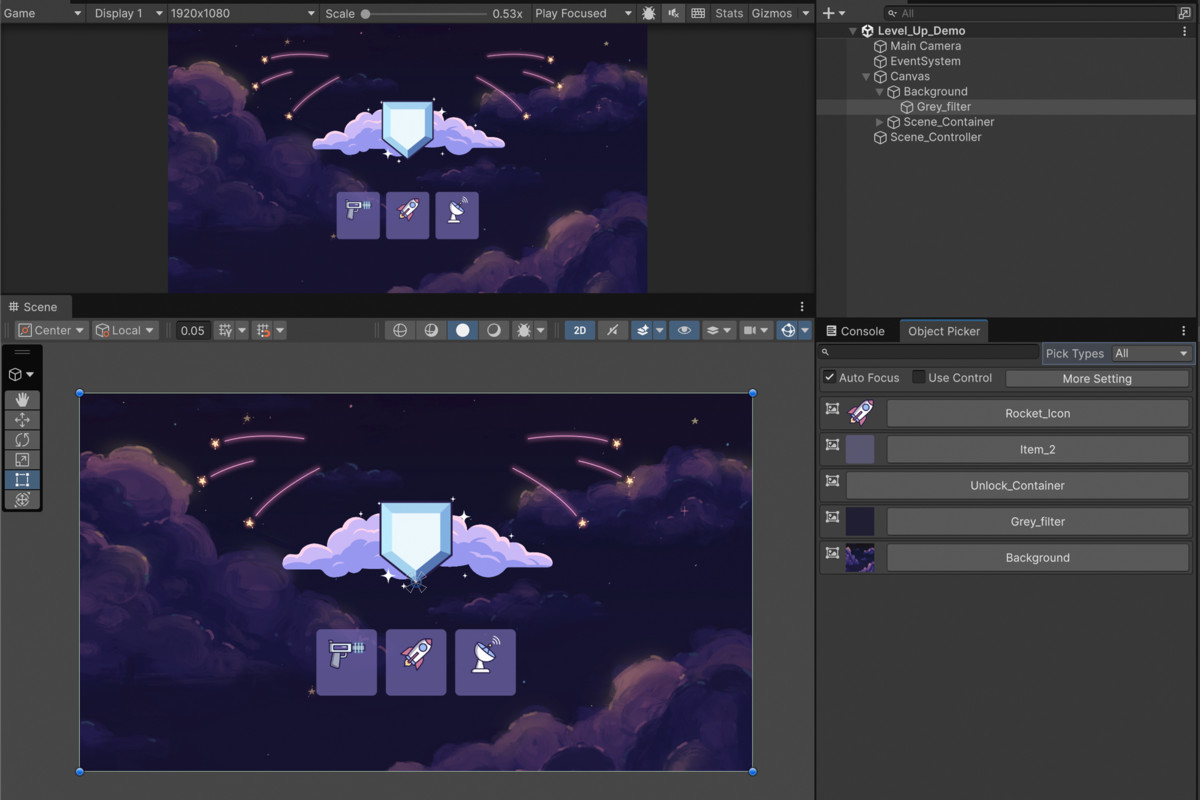The width and height of the screenshot is (1200, 800).
Task: Click the mute audio icon in Game view
Action: click(x=673, y=13)
